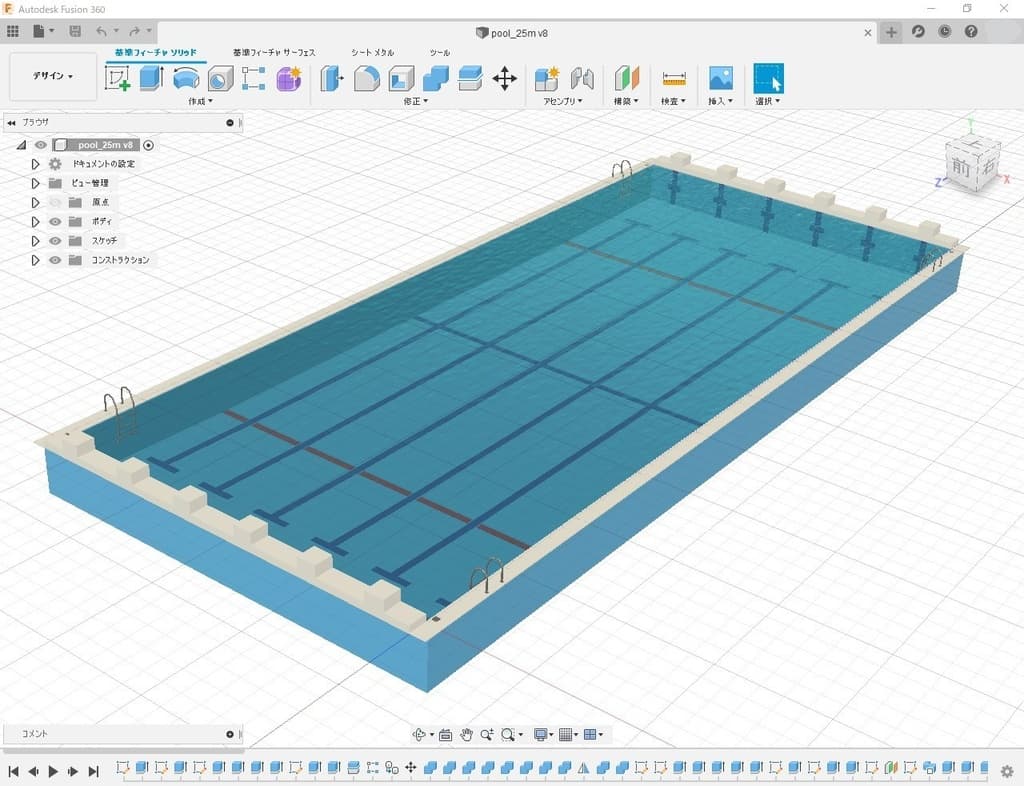
Task: Click the Extrude tool icon
Action: [x=151, y=78]
